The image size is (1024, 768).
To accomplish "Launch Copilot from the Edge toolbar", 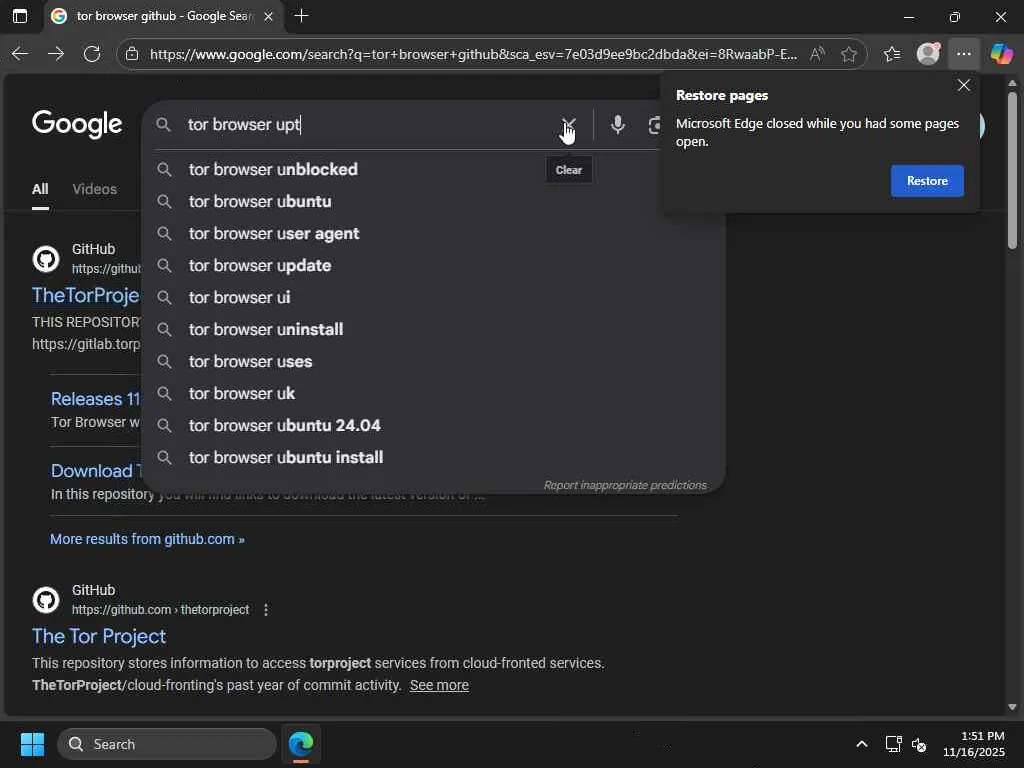I will click(1001, 54).
